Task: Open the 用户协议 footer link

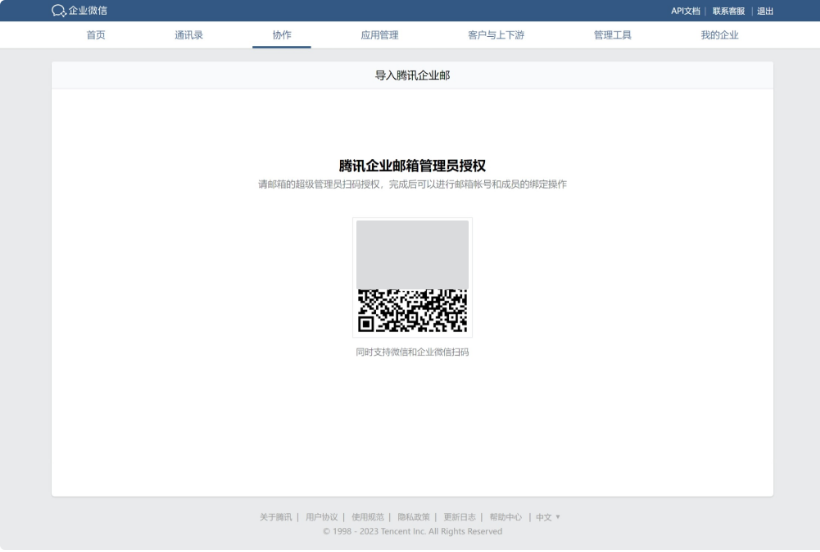Action: tap(322, 517)
